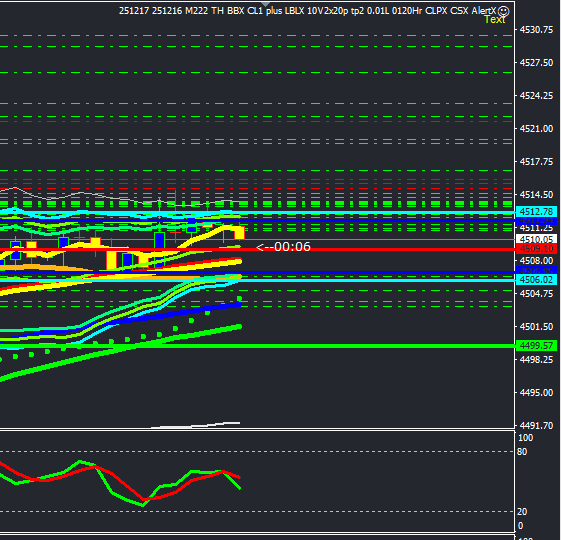Select the last yellow candlestick on chart
This screenshot has height=540, width=561.
239,233
